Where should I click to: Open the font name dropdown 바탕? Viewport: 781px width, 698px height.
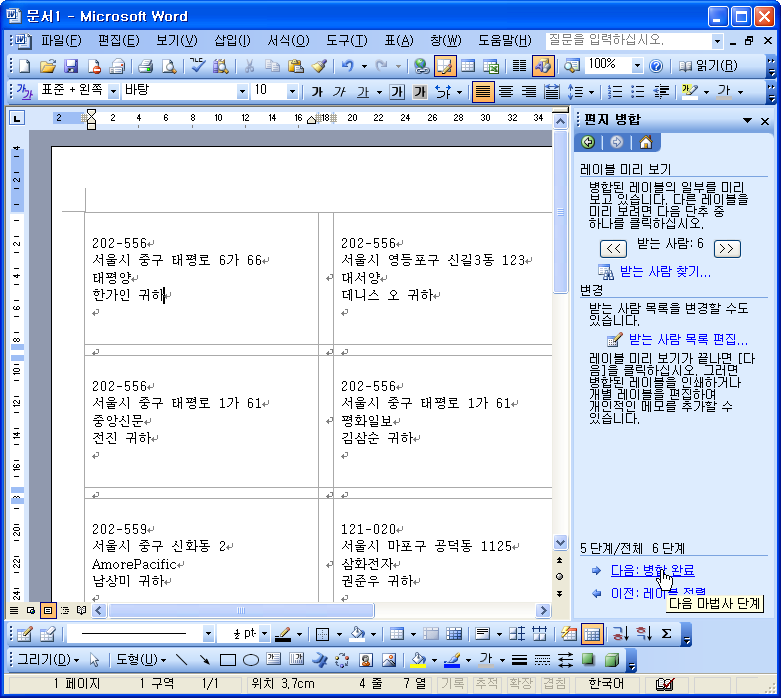pos(242,92)
